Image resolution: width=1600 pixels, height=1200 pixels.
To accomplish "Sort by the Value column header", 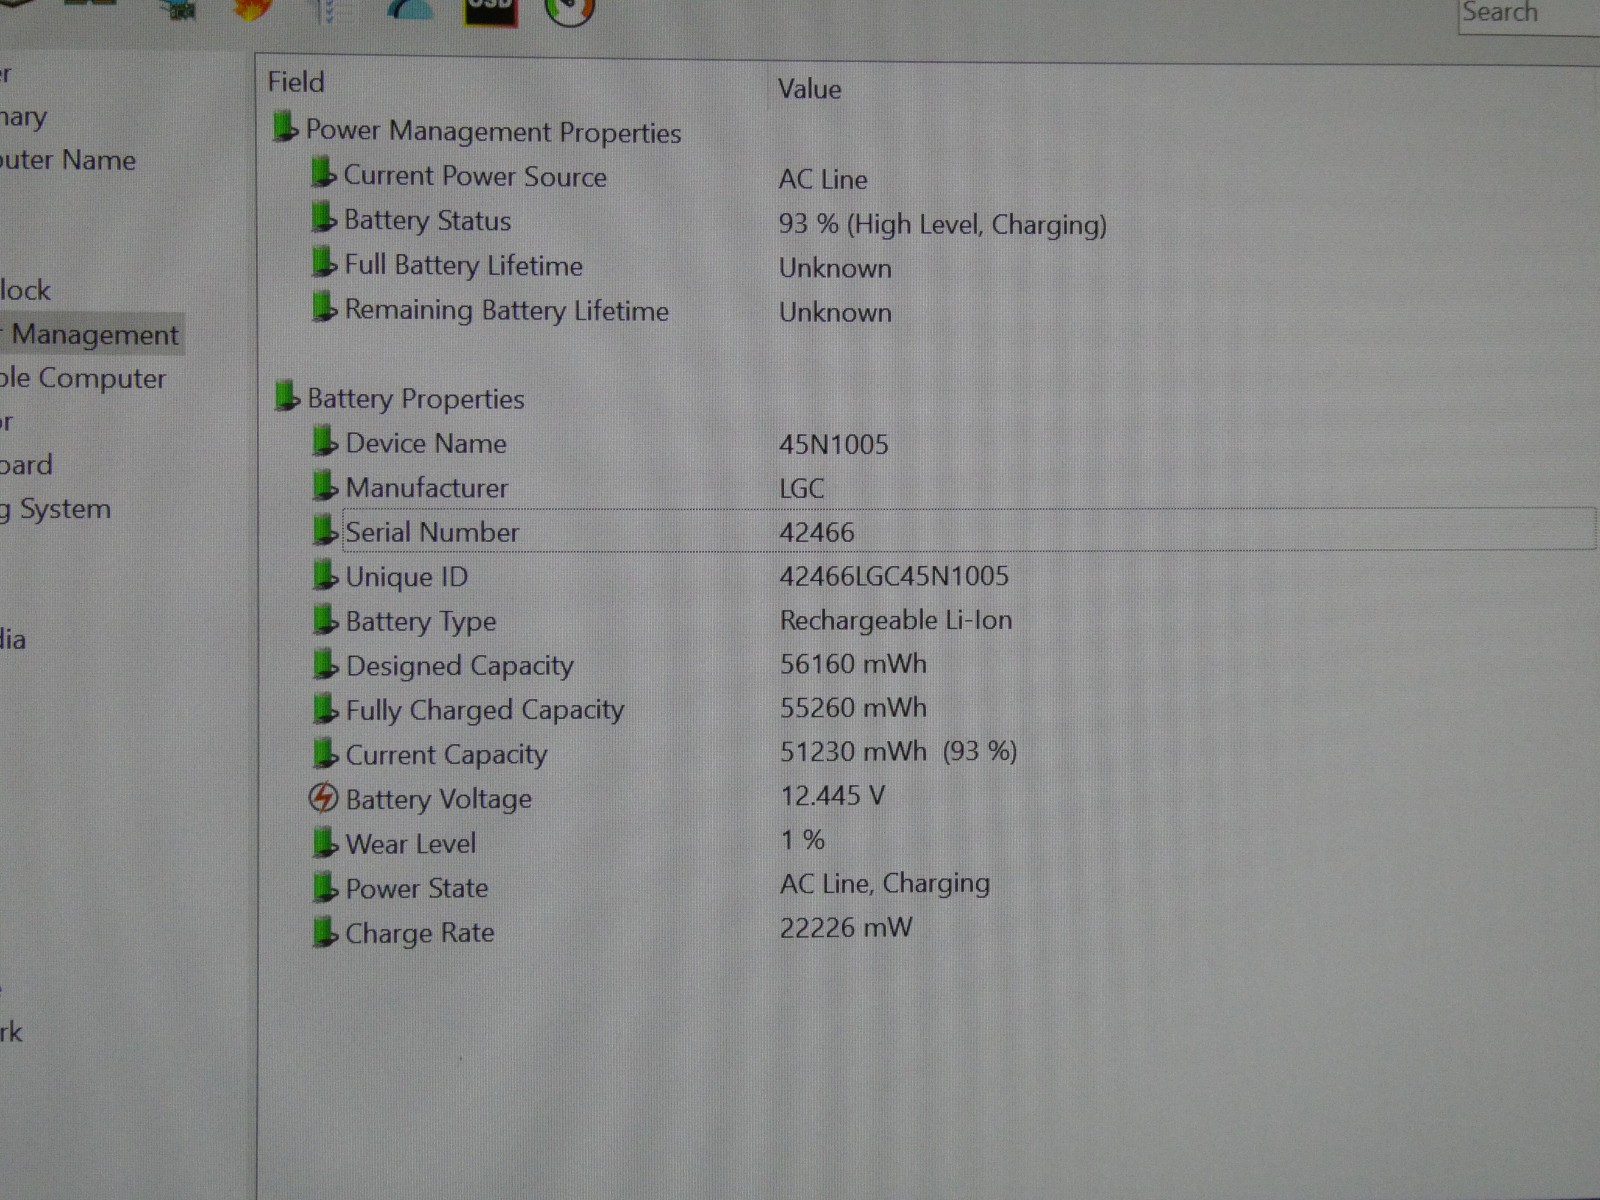I will 809,89.
